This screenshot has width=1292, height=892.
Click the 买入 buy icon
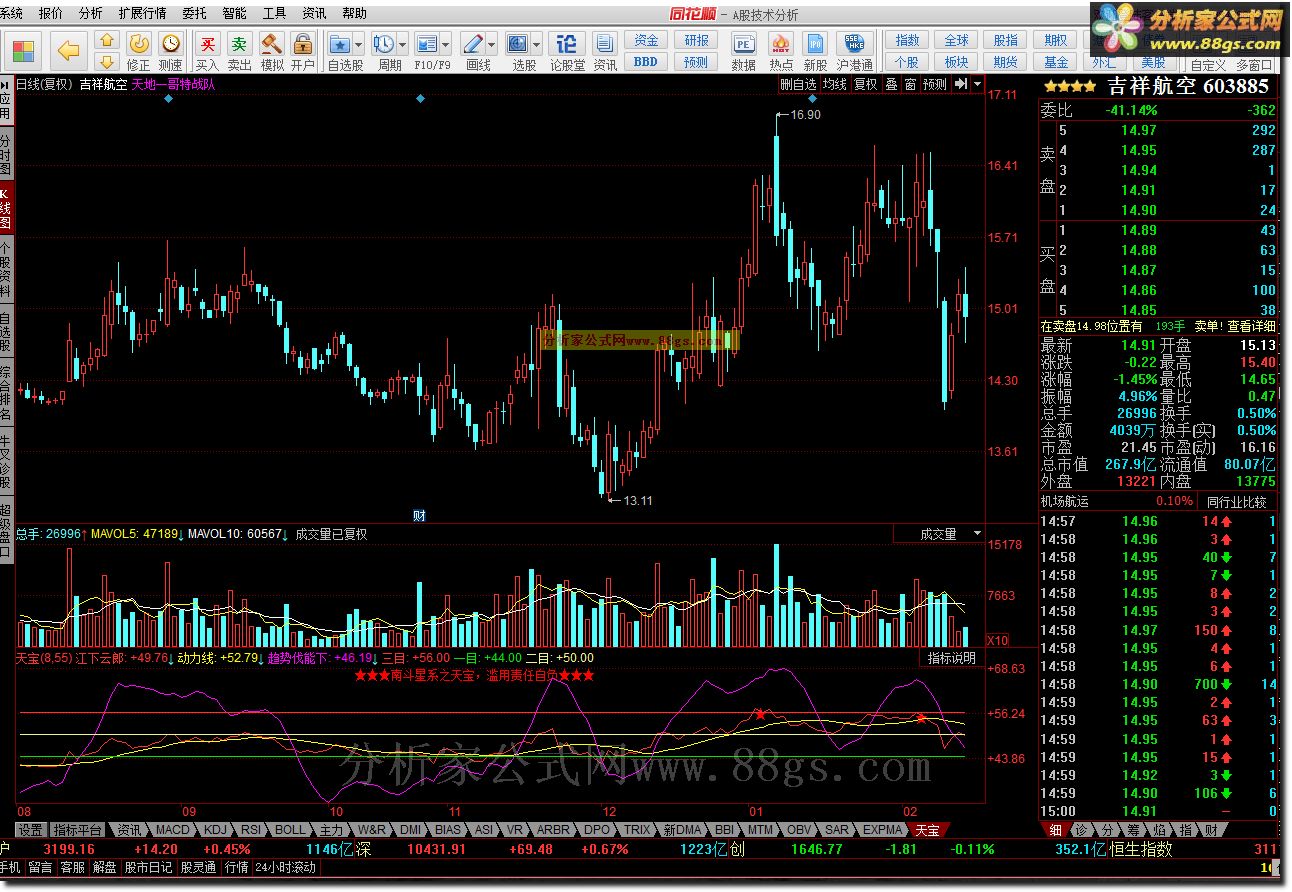pyautogui.click(x=207, y=43)
